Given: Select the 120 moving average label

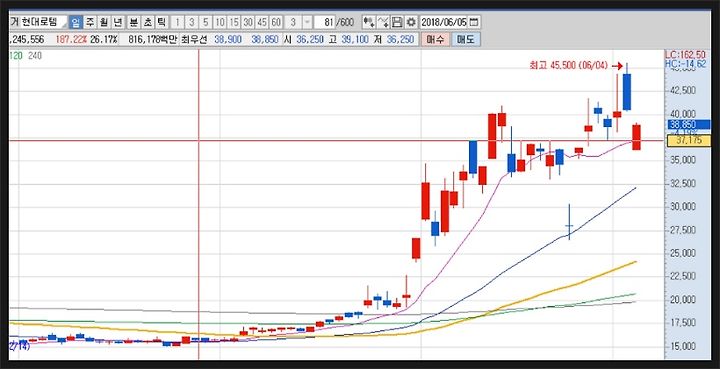Looking at the screenshot, I should [16, 56].
